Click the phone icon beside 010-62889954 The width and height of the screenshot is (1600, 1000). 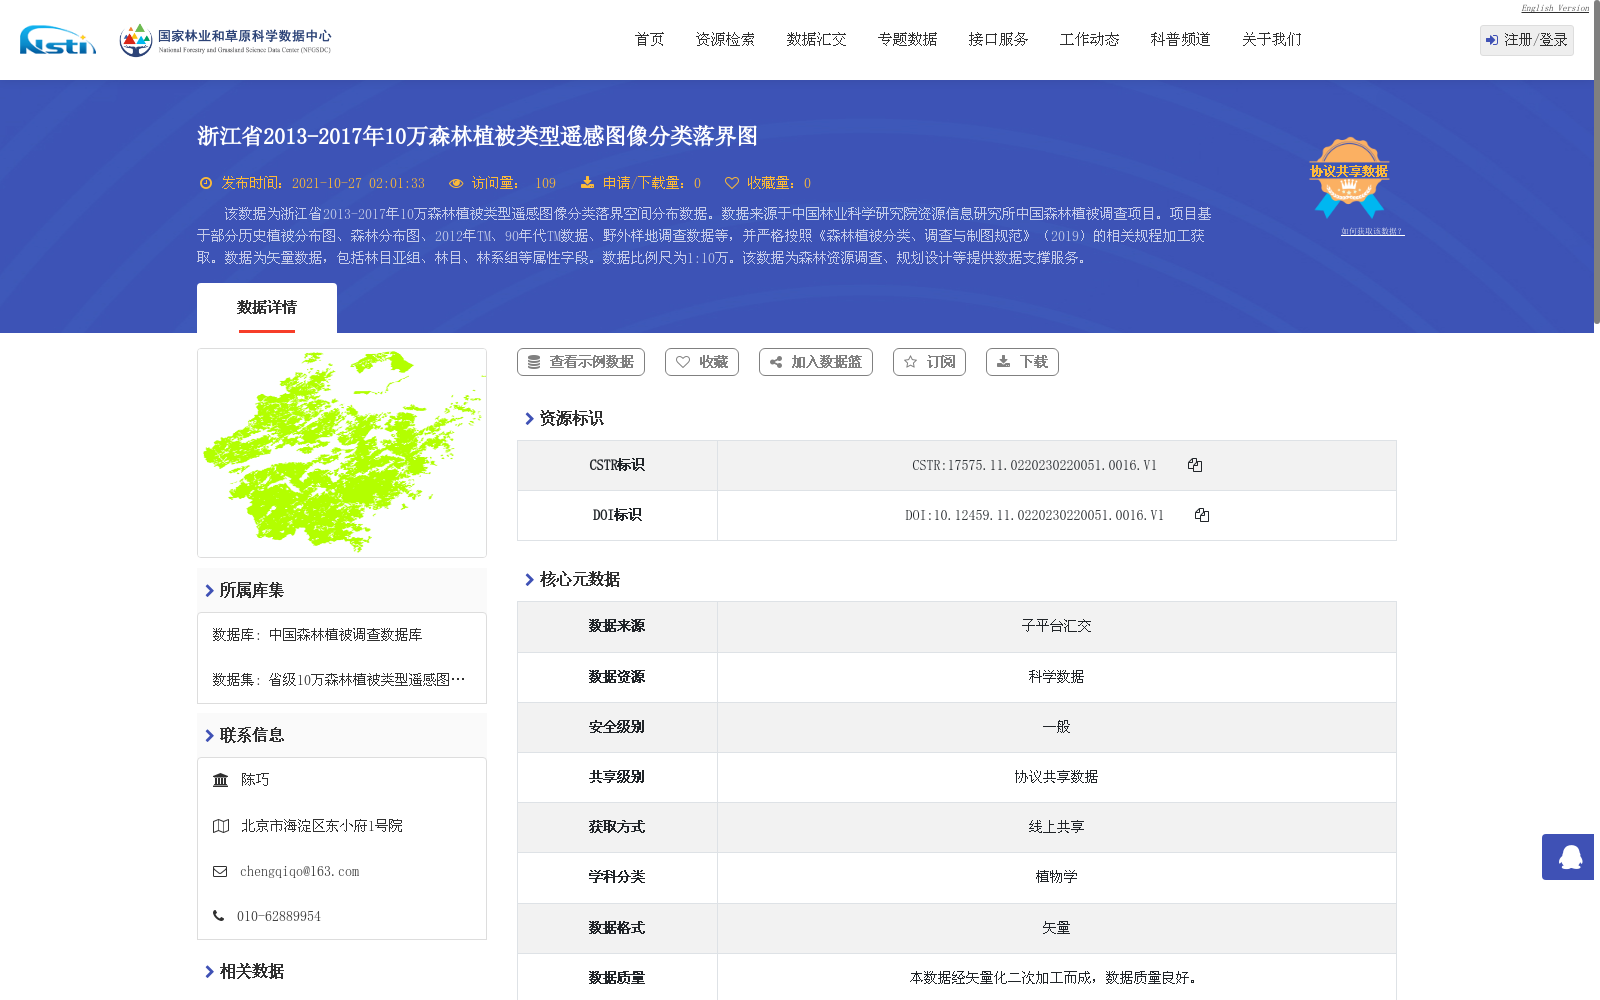click(218, 916)
